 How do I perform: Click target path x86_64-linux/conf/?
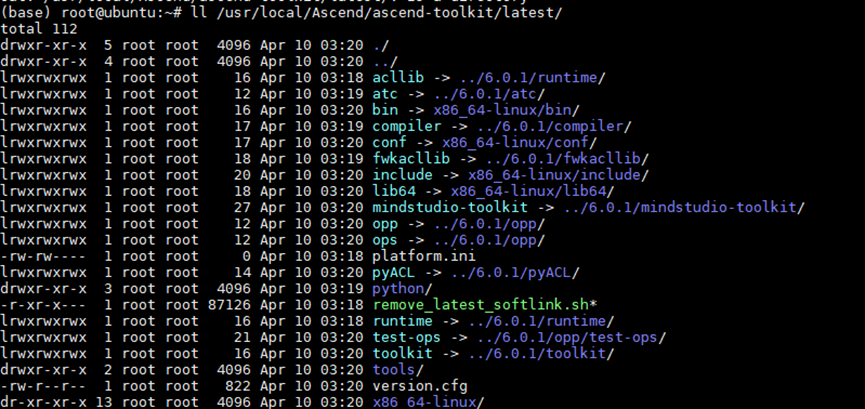point(520,142)
